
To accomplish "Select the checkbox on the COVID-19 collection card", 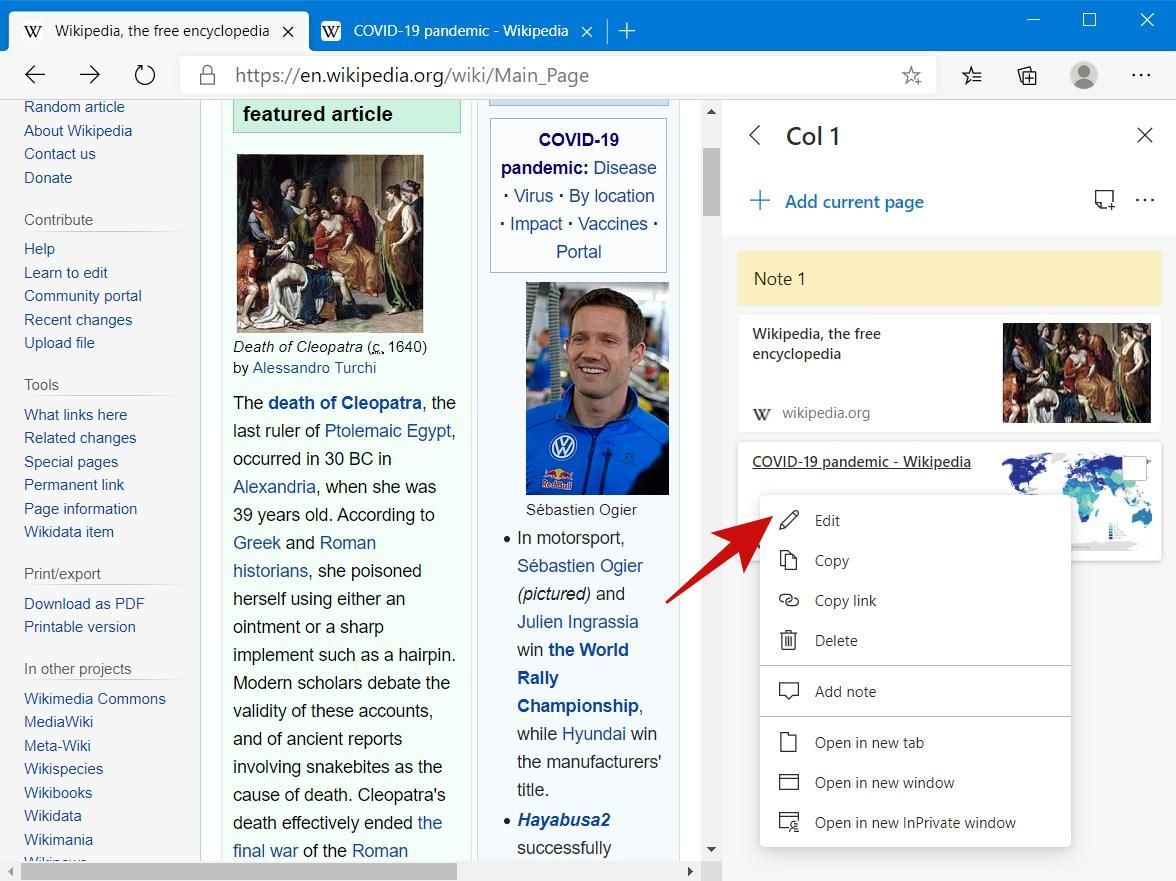I will pos(1134,469).
